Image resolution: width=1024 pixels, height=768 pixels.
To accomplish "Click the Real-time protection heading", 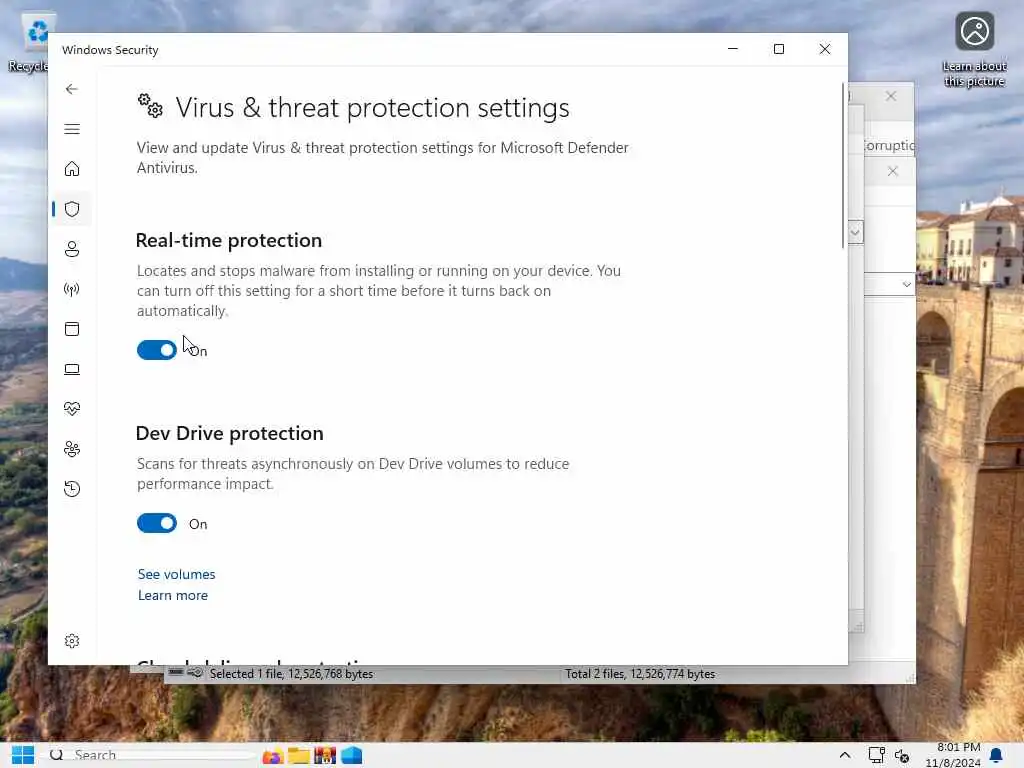I will pyautogui.click(x=229, y=240).
